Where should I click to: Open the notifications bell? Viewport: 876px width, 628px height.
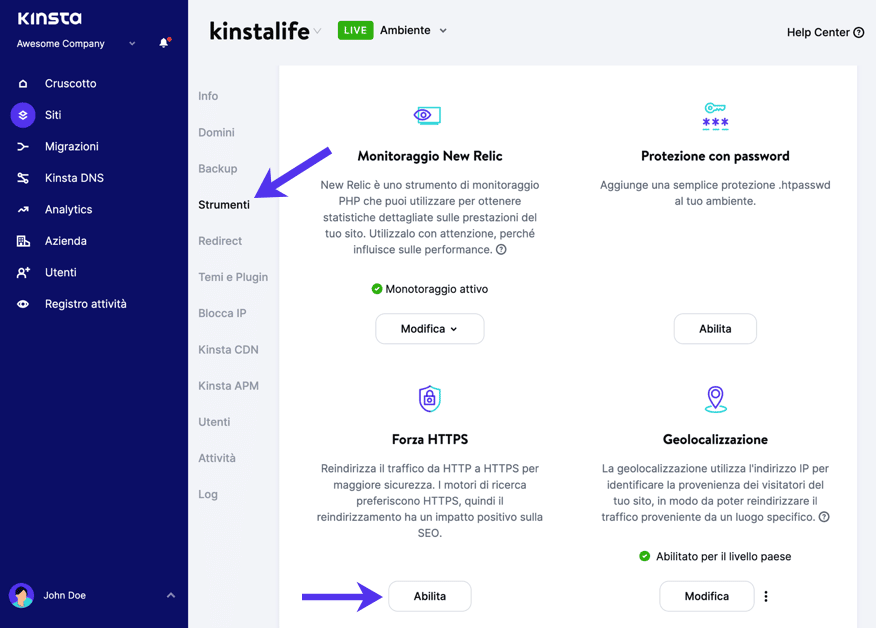pyautogui.click(x=164, y=43)
